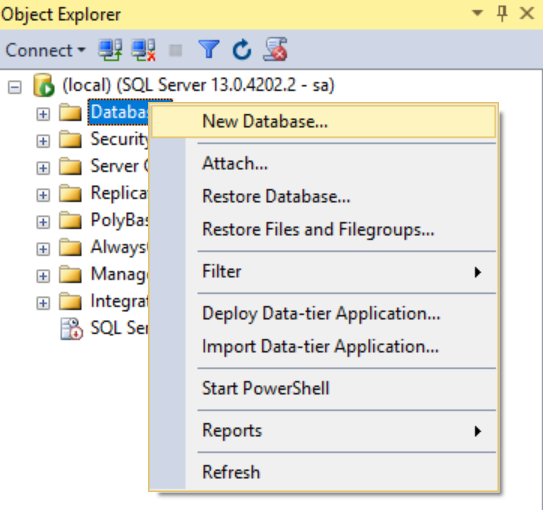Click the Object Explorer title text
The image size is (543, 510).
click(x=61, y=15)
